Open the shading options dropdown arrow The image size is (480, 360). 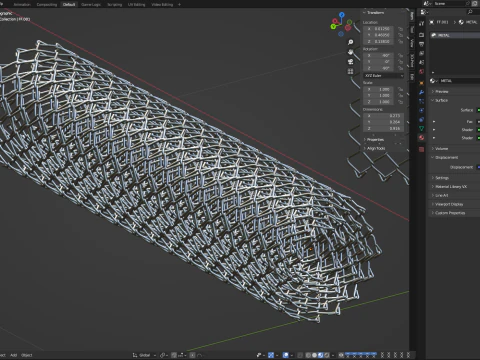tap(333, 355)
